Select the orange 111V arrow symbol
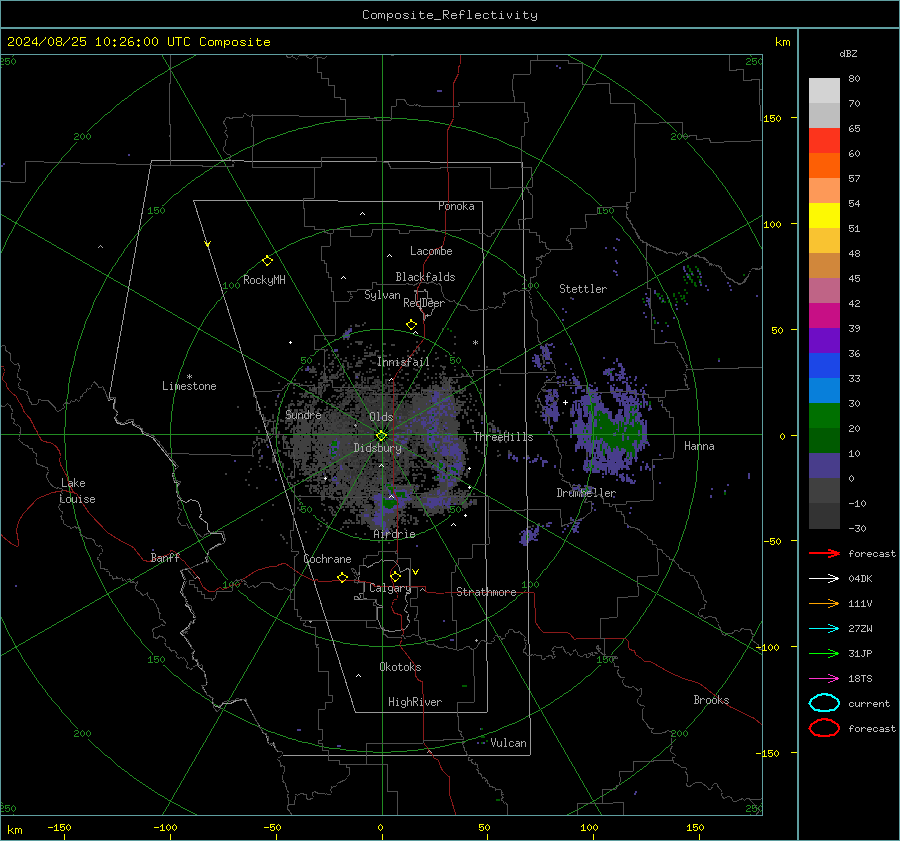The image size is (900, 841). 824,603
